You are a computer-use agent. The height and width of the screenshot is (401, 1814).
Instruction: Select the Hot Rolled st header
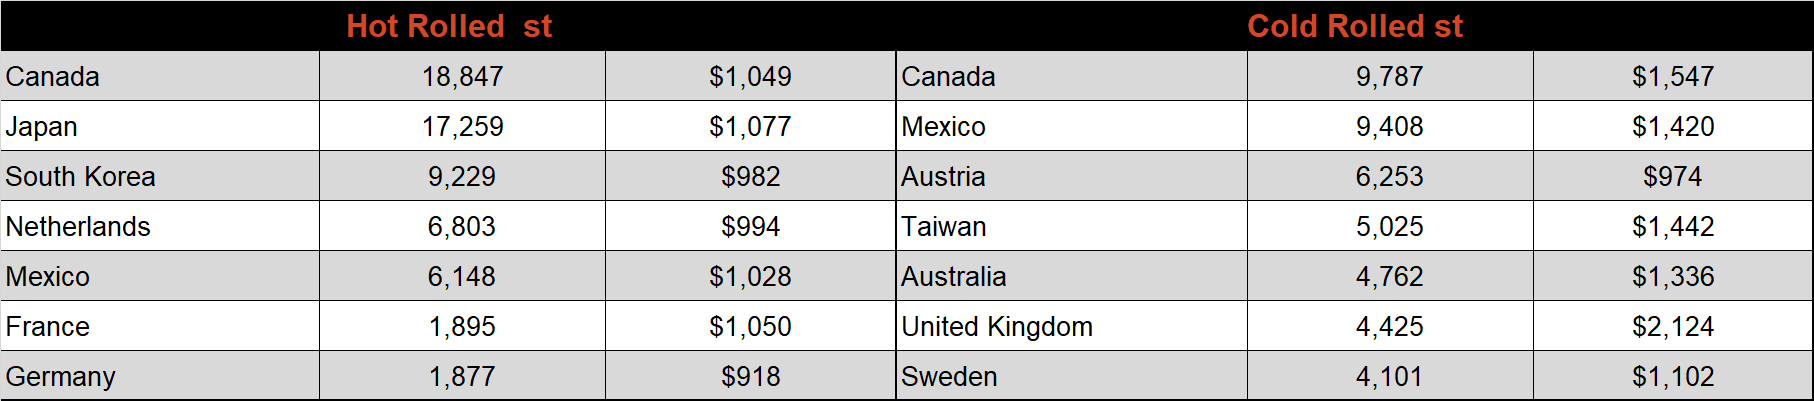[449, 26]
